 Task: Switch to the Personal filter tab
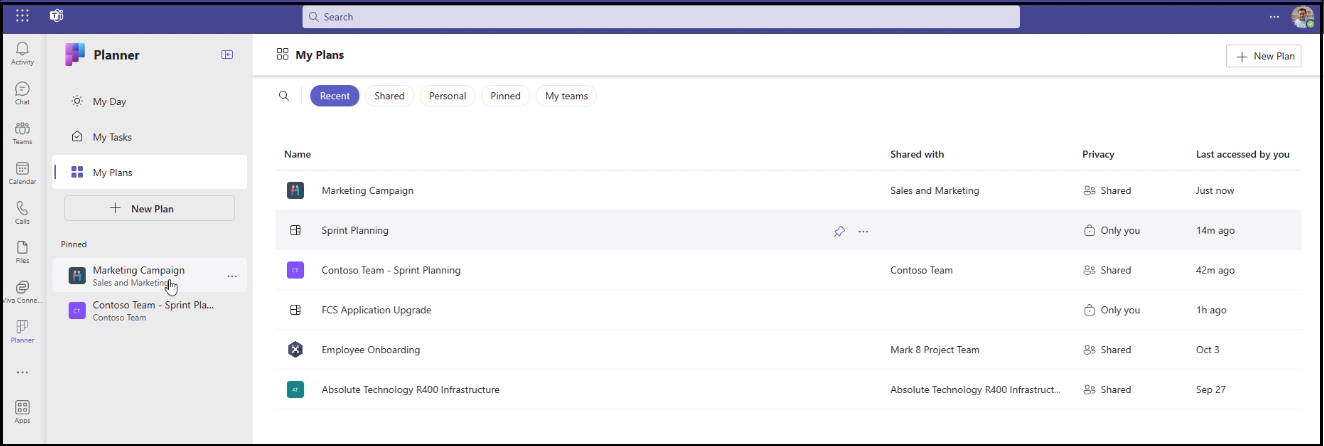[x=447, y=96]
